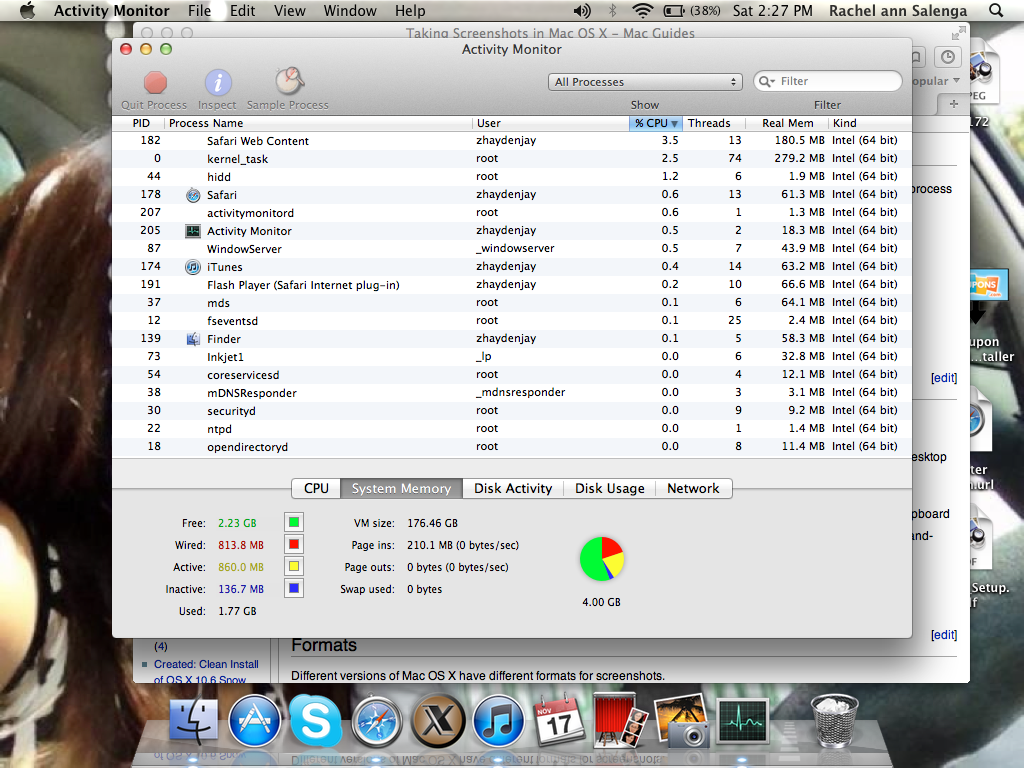
Task: Open the Mac OS X installer Dock icon
Action: 438,722
